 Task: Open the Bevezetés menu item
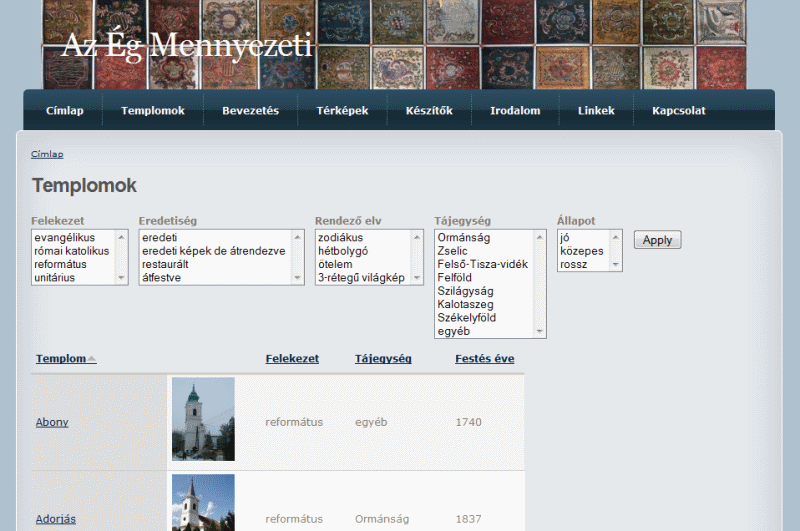click(x=251, y=111)
